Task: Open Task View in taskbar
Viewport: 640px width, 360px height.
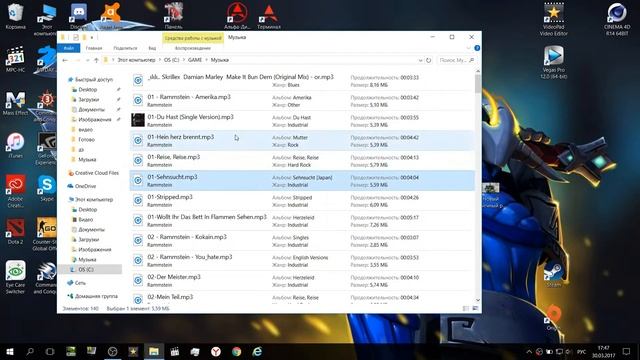Action: tap(50, 351)
